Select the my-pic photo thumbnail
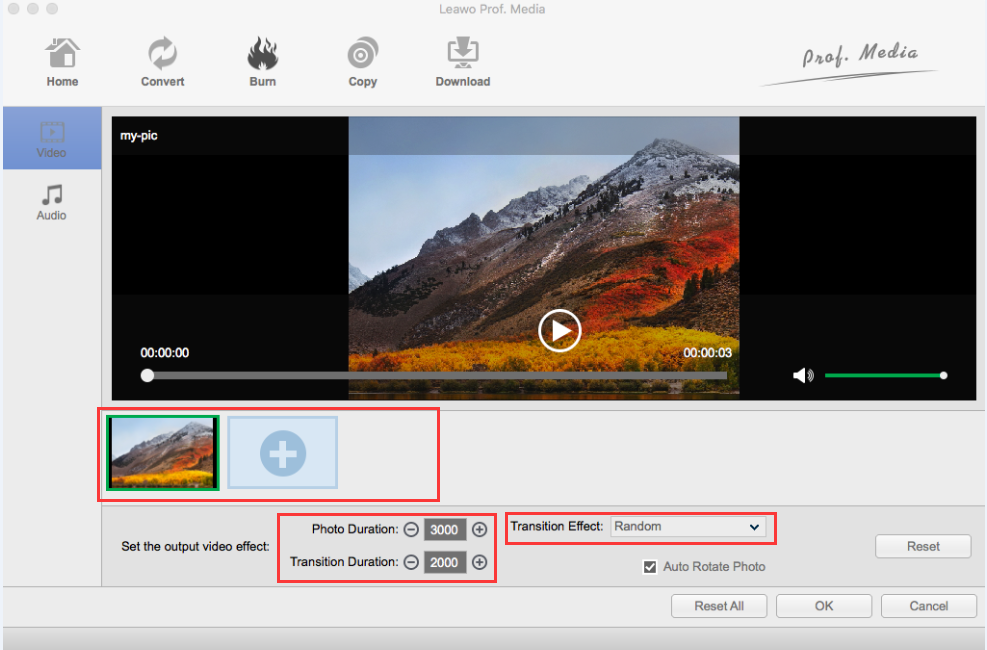 pyautogui.click(x=161, y=452)
